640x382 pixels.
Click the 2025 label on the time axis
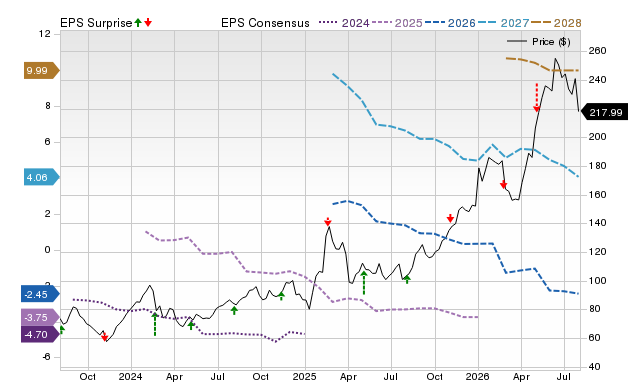pyautogui.click(x=304, y=376)
